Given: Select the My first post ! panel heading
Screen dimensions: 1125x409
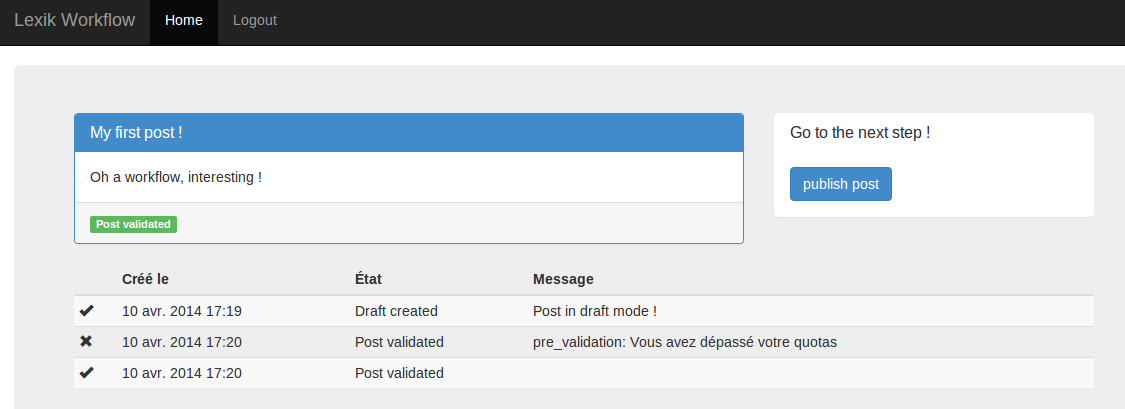Looking at the screenshot, I should [409, 133].
